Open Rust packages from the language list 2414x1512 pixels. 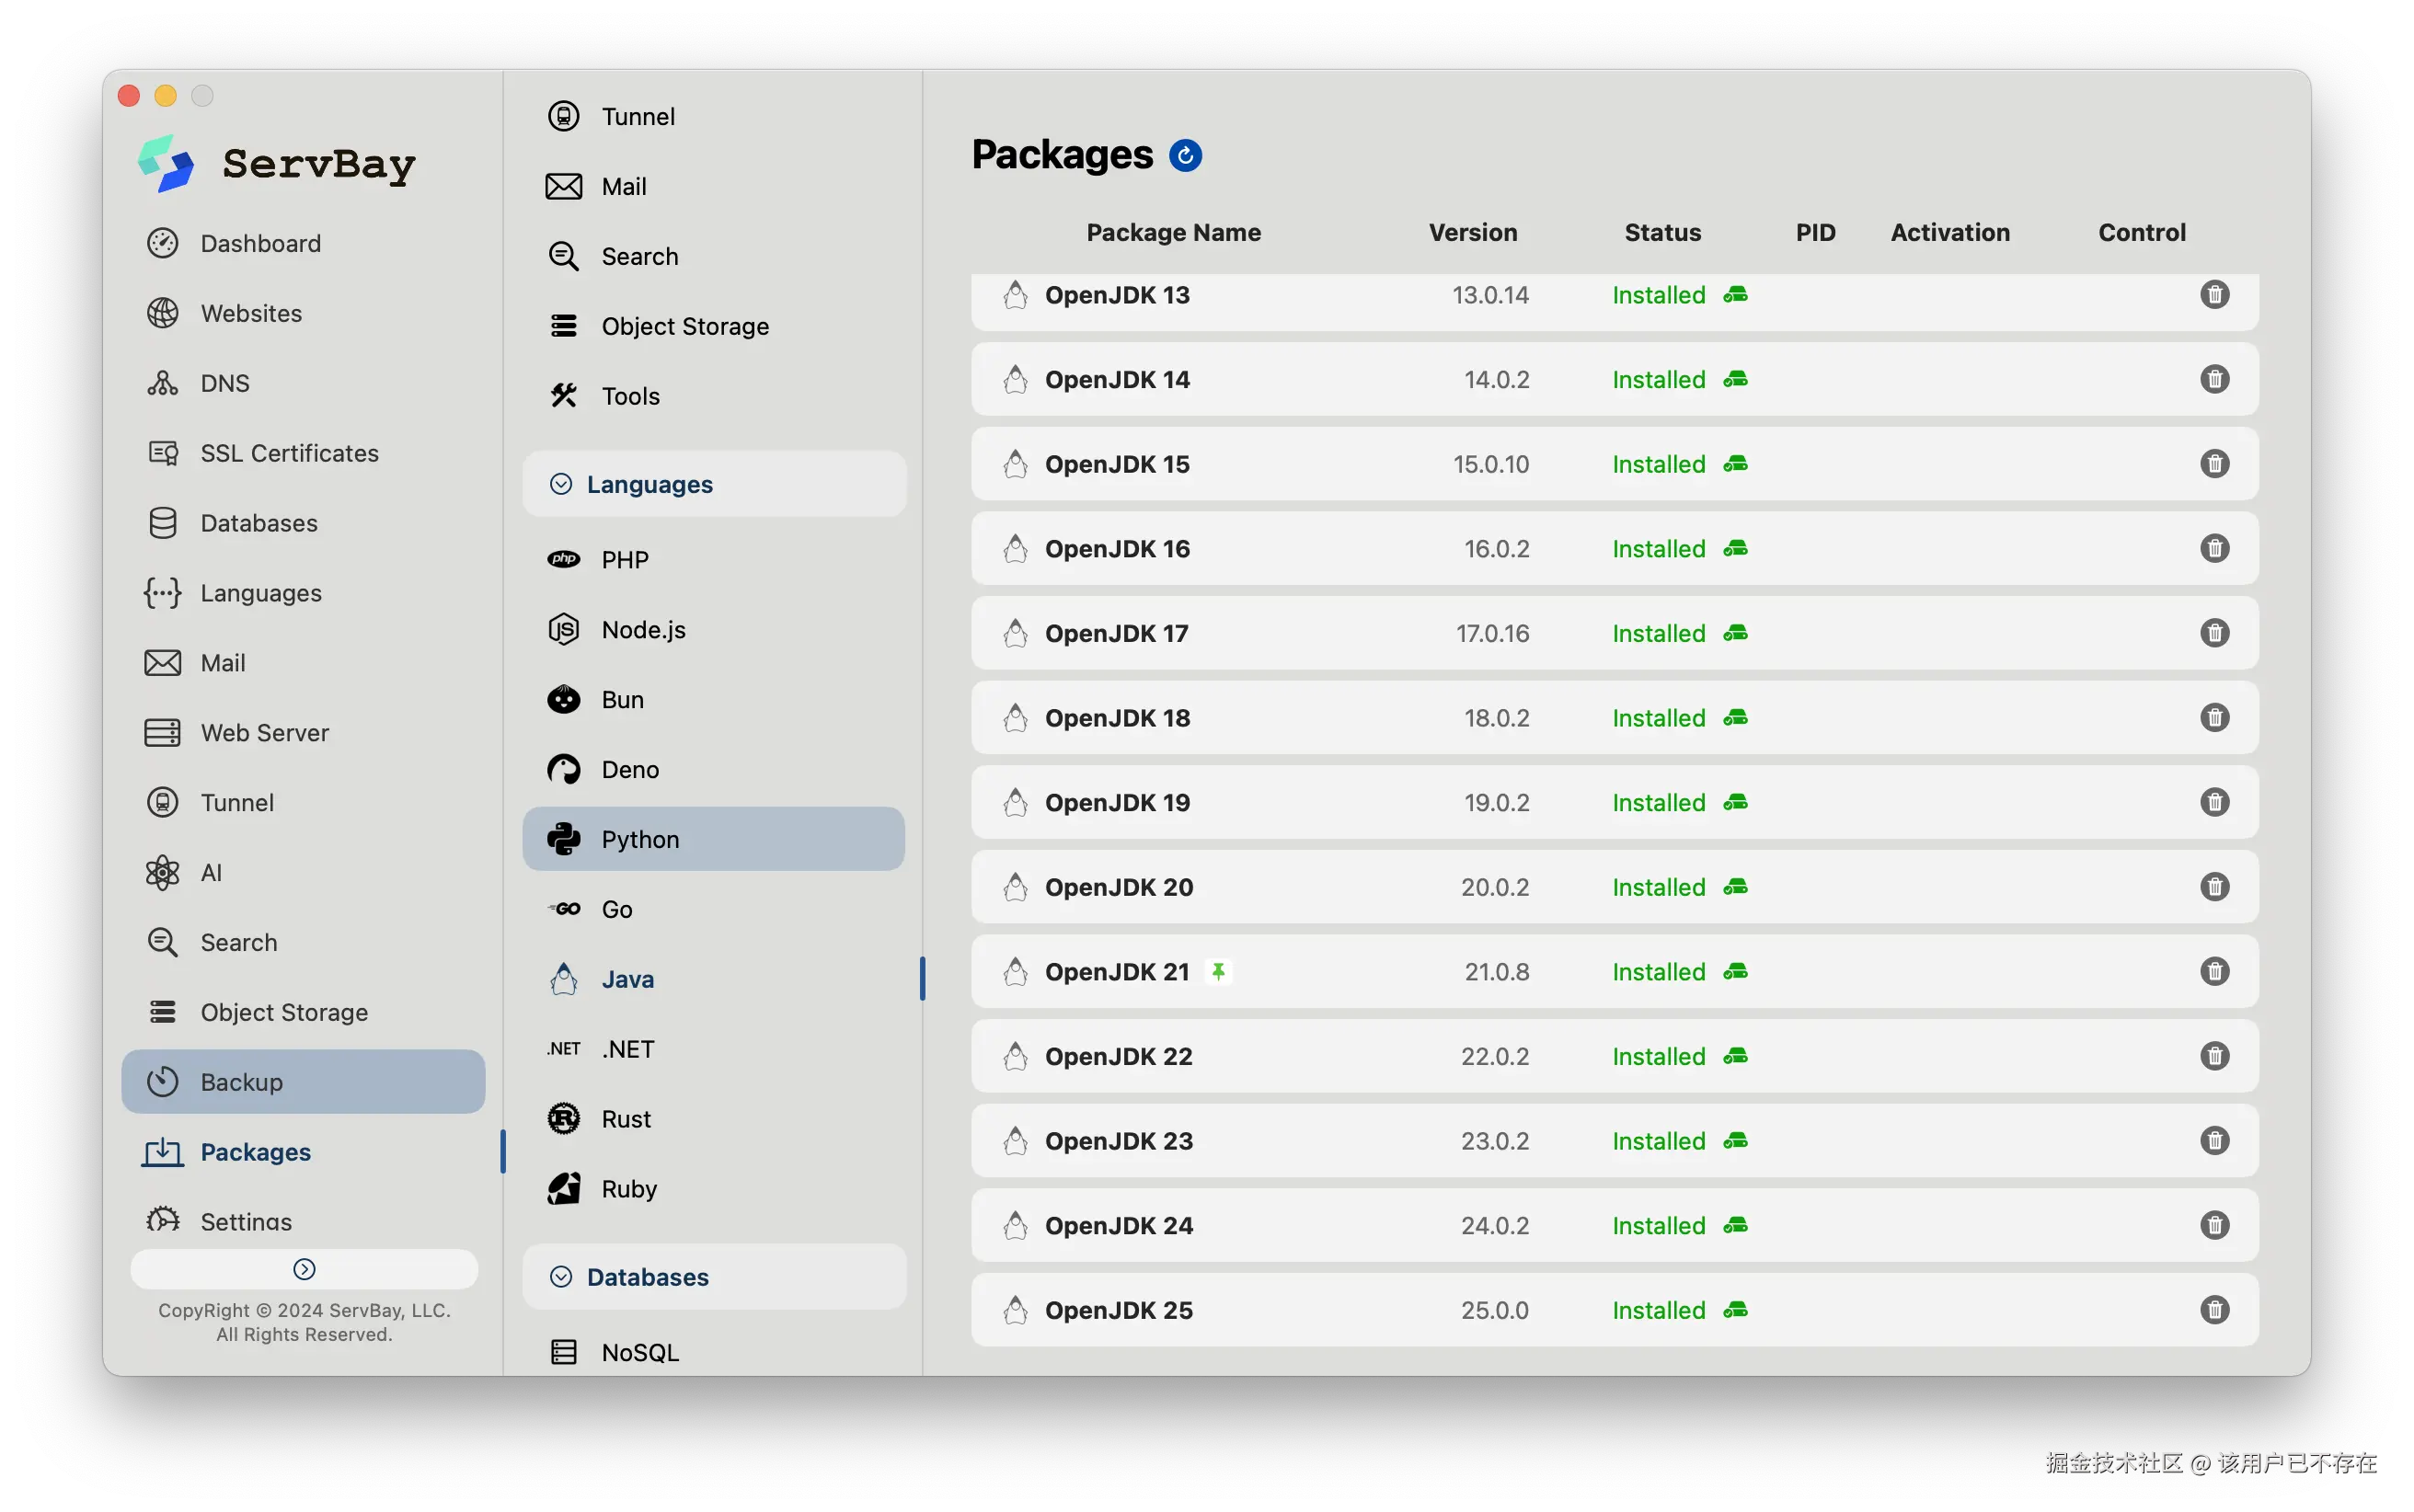click(625, 1119)
